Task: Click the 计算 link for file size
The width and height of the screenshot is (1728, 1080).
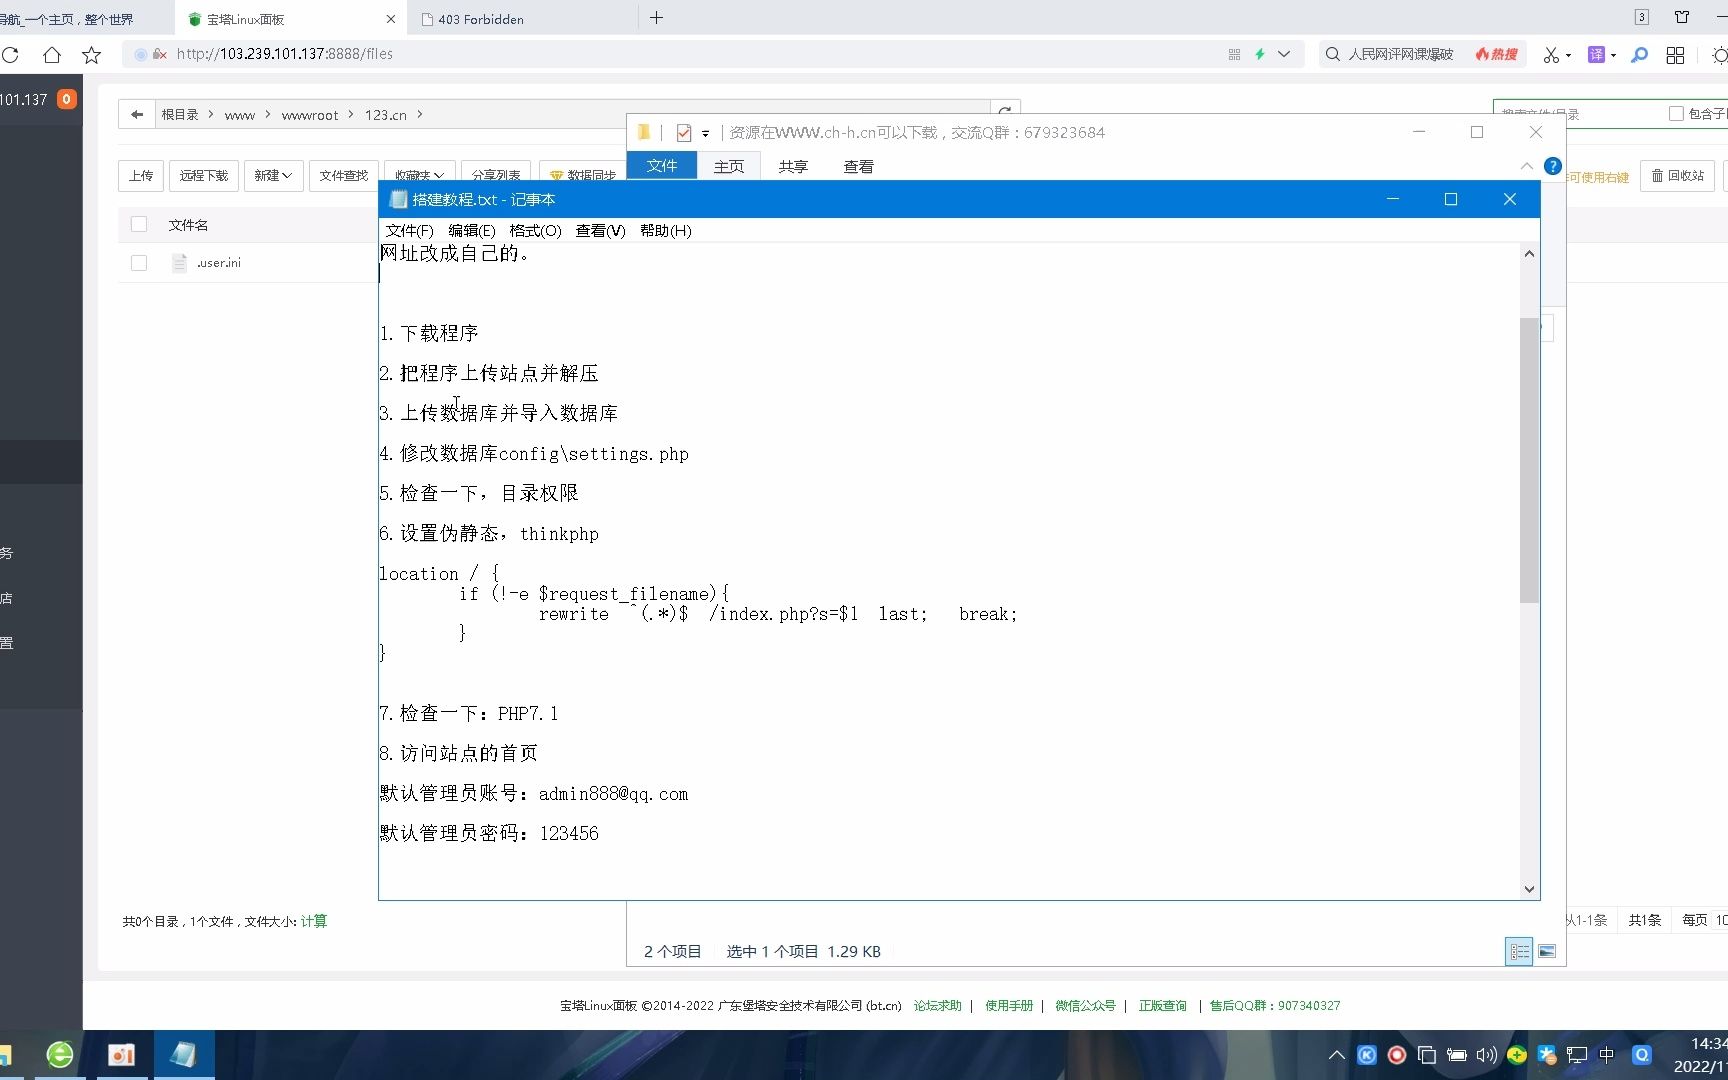Action: coord(313,921)
